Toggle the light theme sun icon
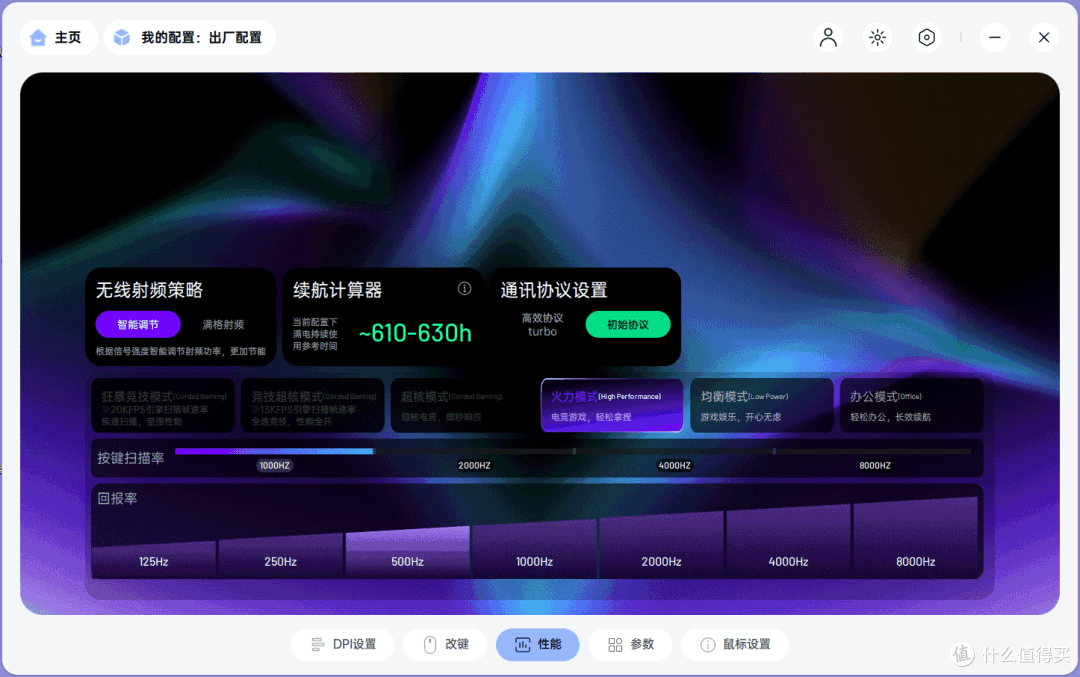The width and height of the screenshot is (1080, 677). (878, 37)
